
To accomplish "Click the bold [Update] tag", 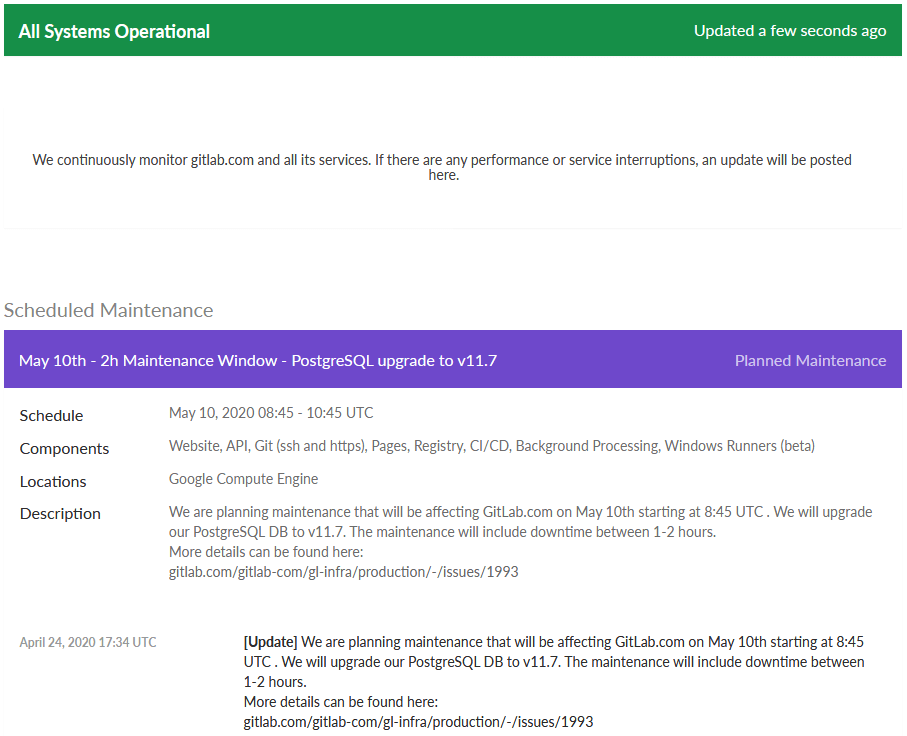I will 270,641.
